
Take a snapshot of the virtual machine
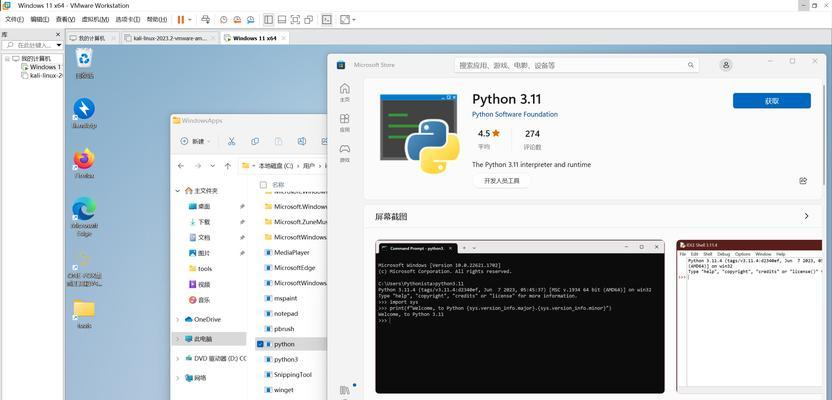click(224, 20)
